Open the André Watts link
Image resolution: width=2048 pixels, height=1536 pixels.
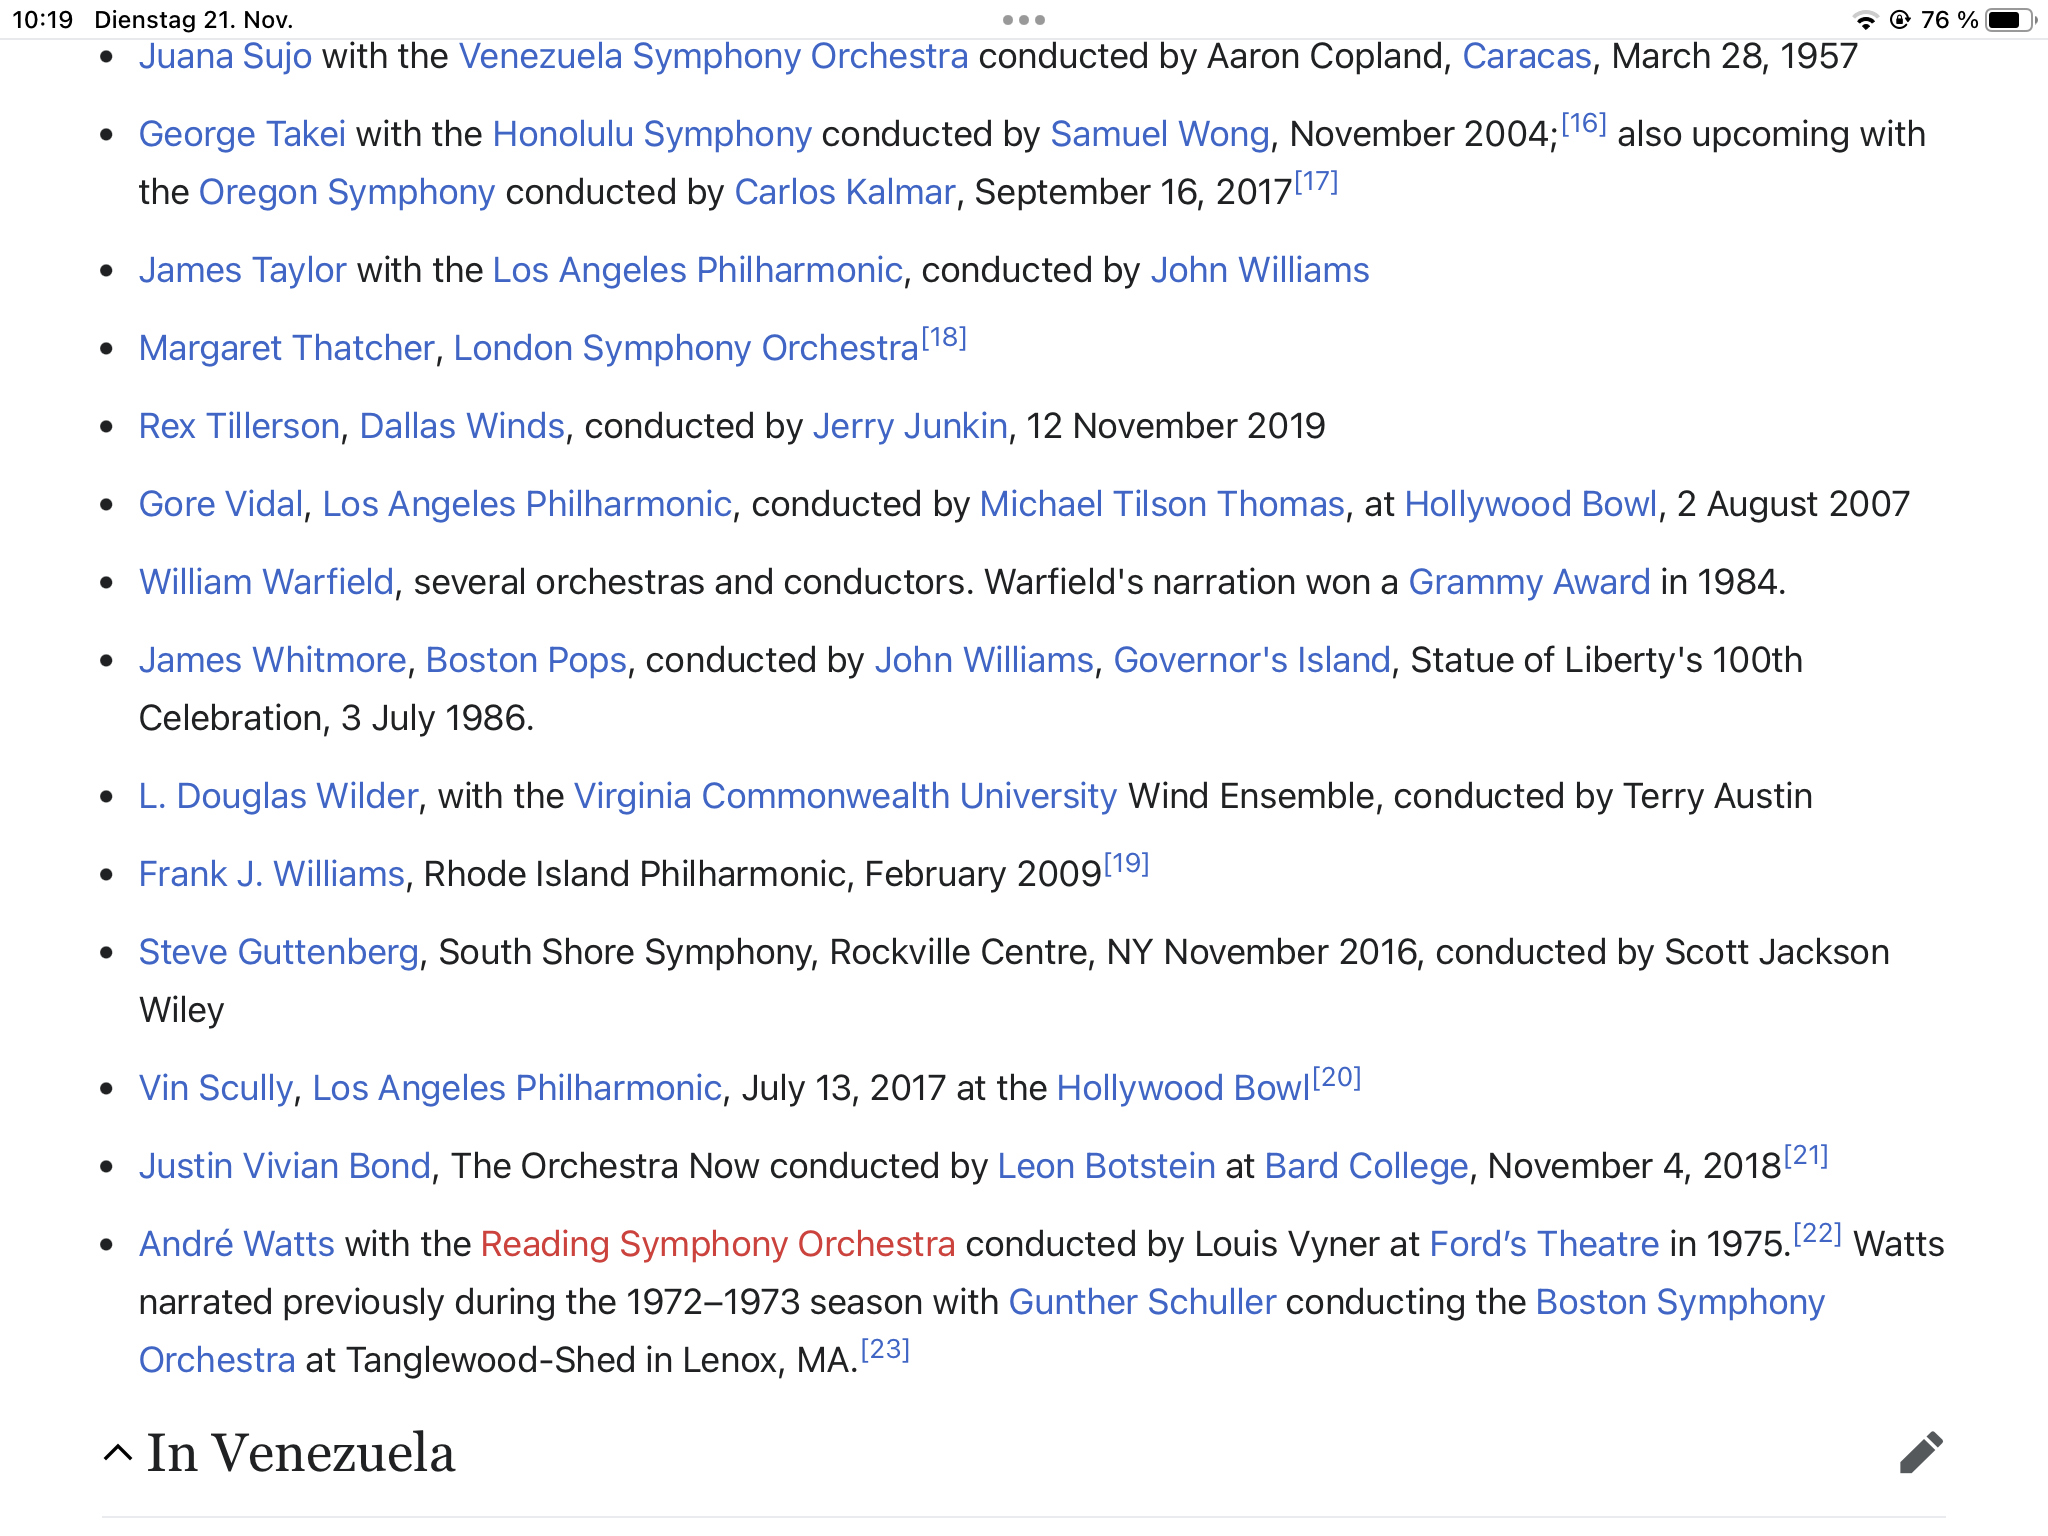pyautogui.click(x=237, y=1244)
